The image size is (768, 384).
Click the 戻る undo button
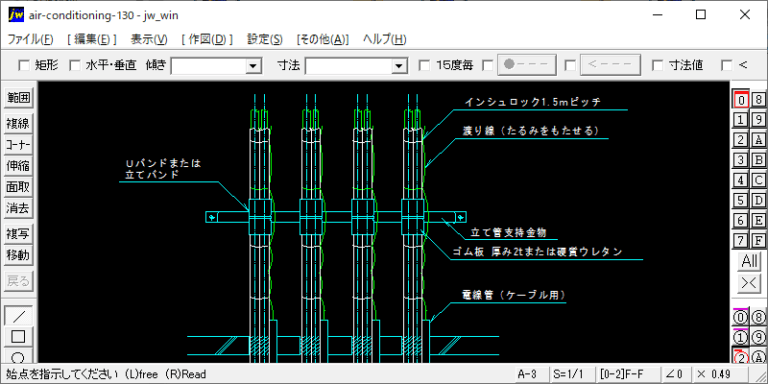pyautogui.click(x=18, y=281)
